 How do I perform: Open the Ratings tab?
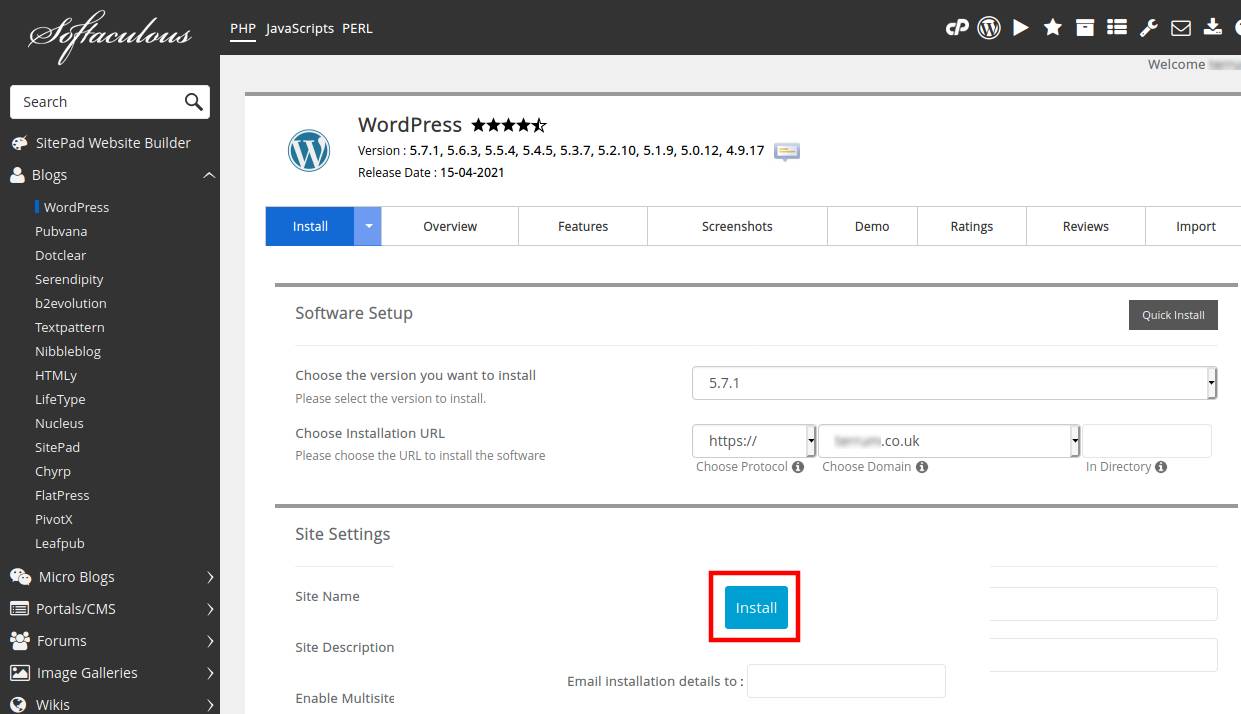coord(972,226)
